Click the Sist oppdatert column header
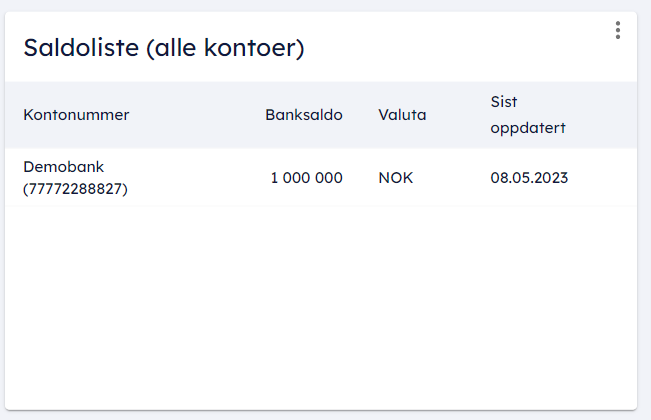Image resolution: width=651 pixels, height=420 pixels. point(529,115)
